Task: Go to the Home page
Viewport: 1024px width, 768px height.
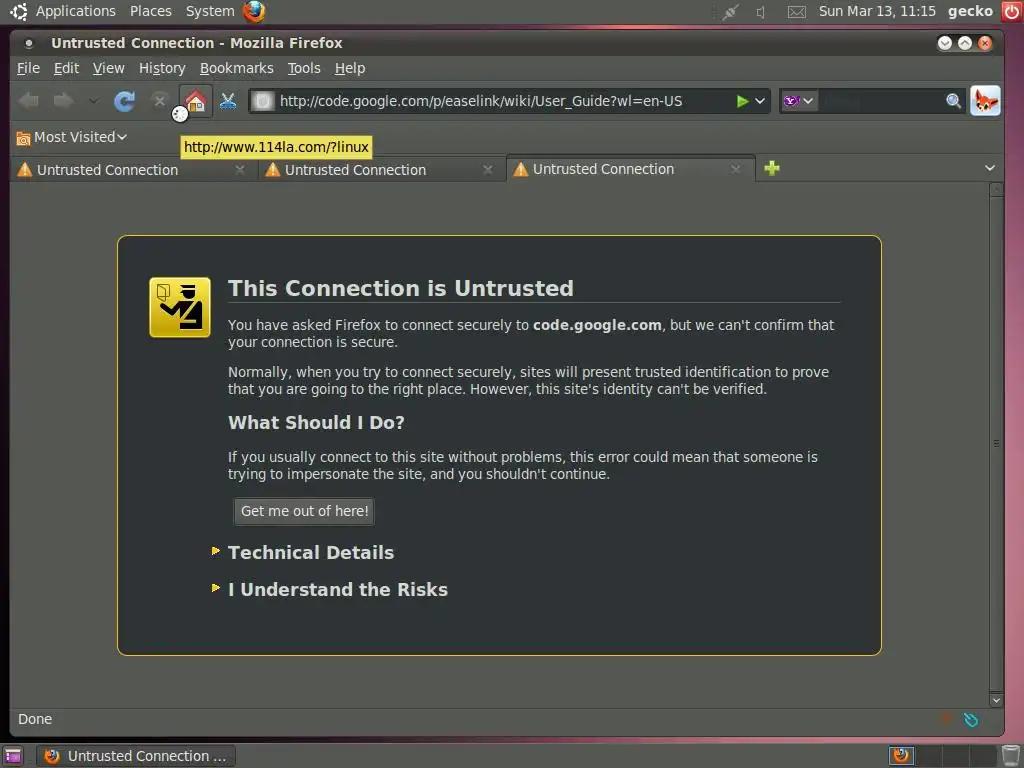Action: click(196, 101)
